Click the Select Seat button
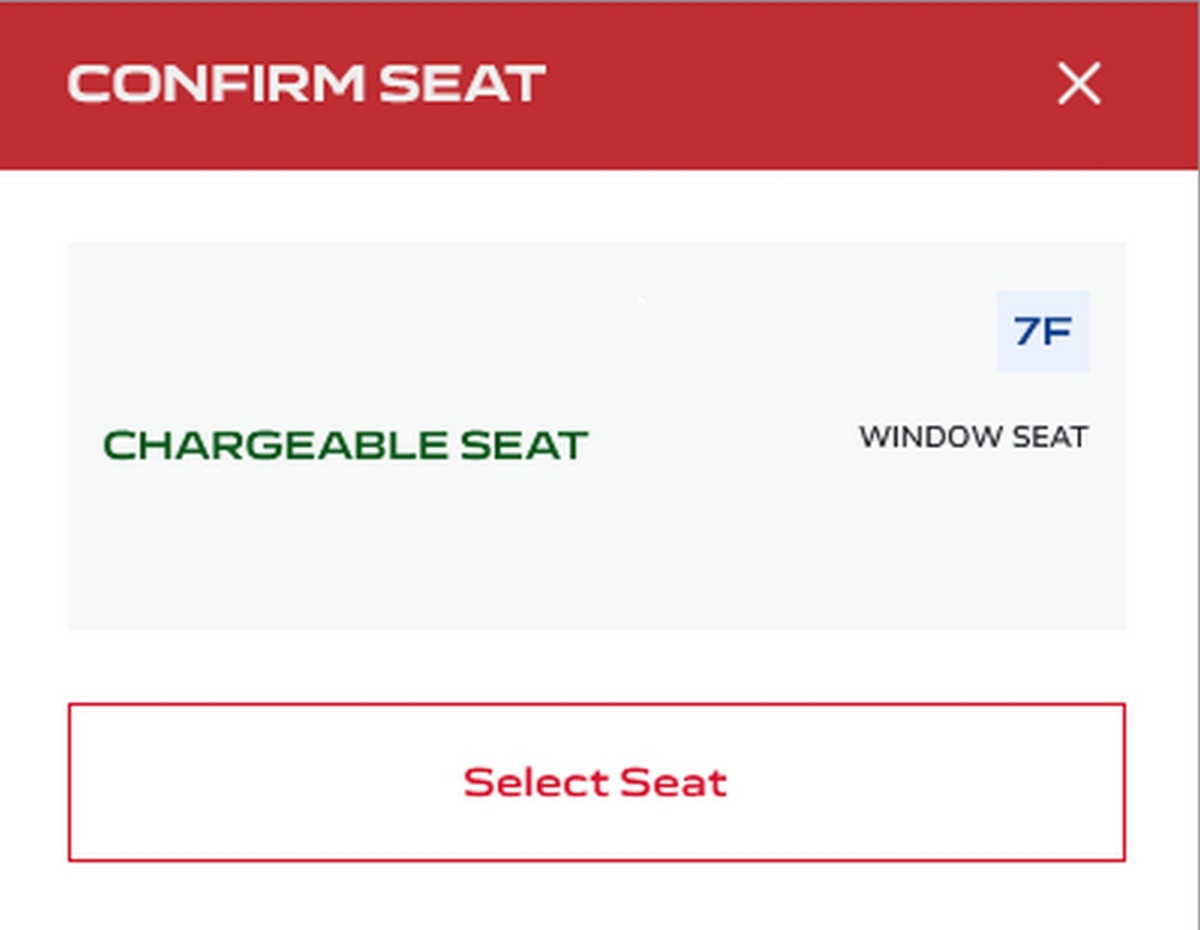This screenshot has height=930, width=1200. tap(596, 782)
